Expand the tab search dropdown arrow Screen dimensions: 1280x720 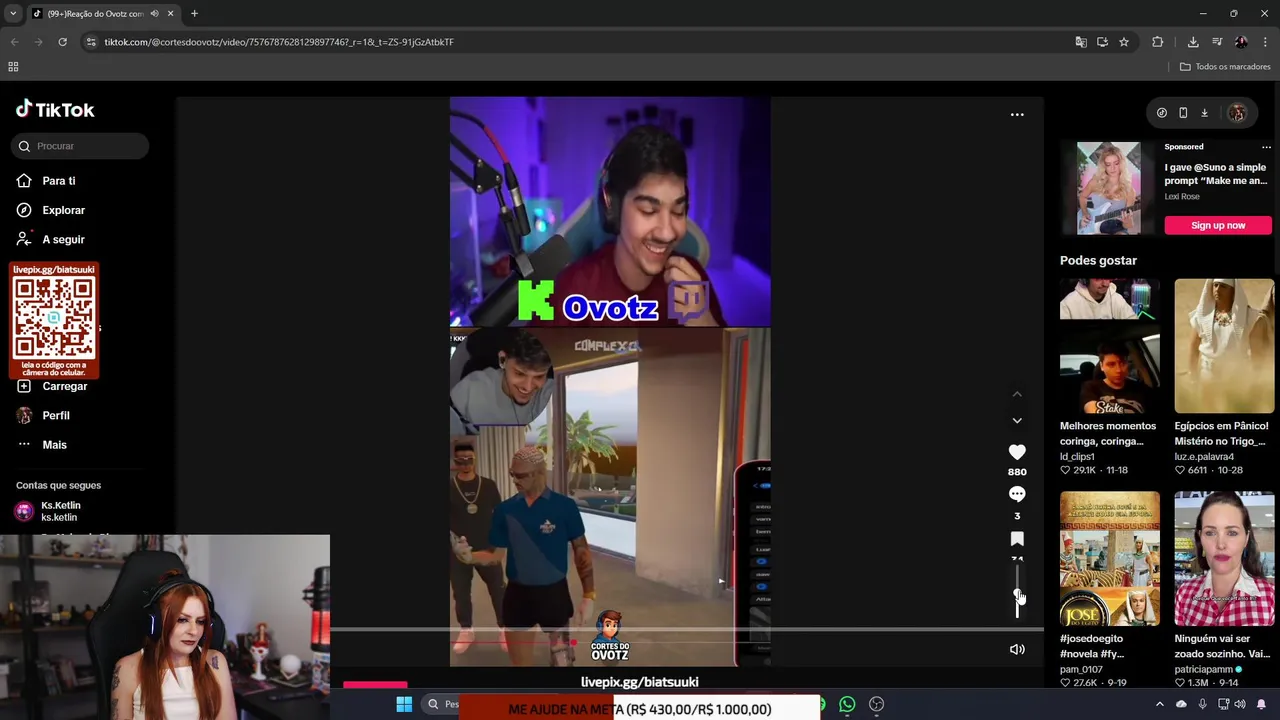(x=13, y=14)
